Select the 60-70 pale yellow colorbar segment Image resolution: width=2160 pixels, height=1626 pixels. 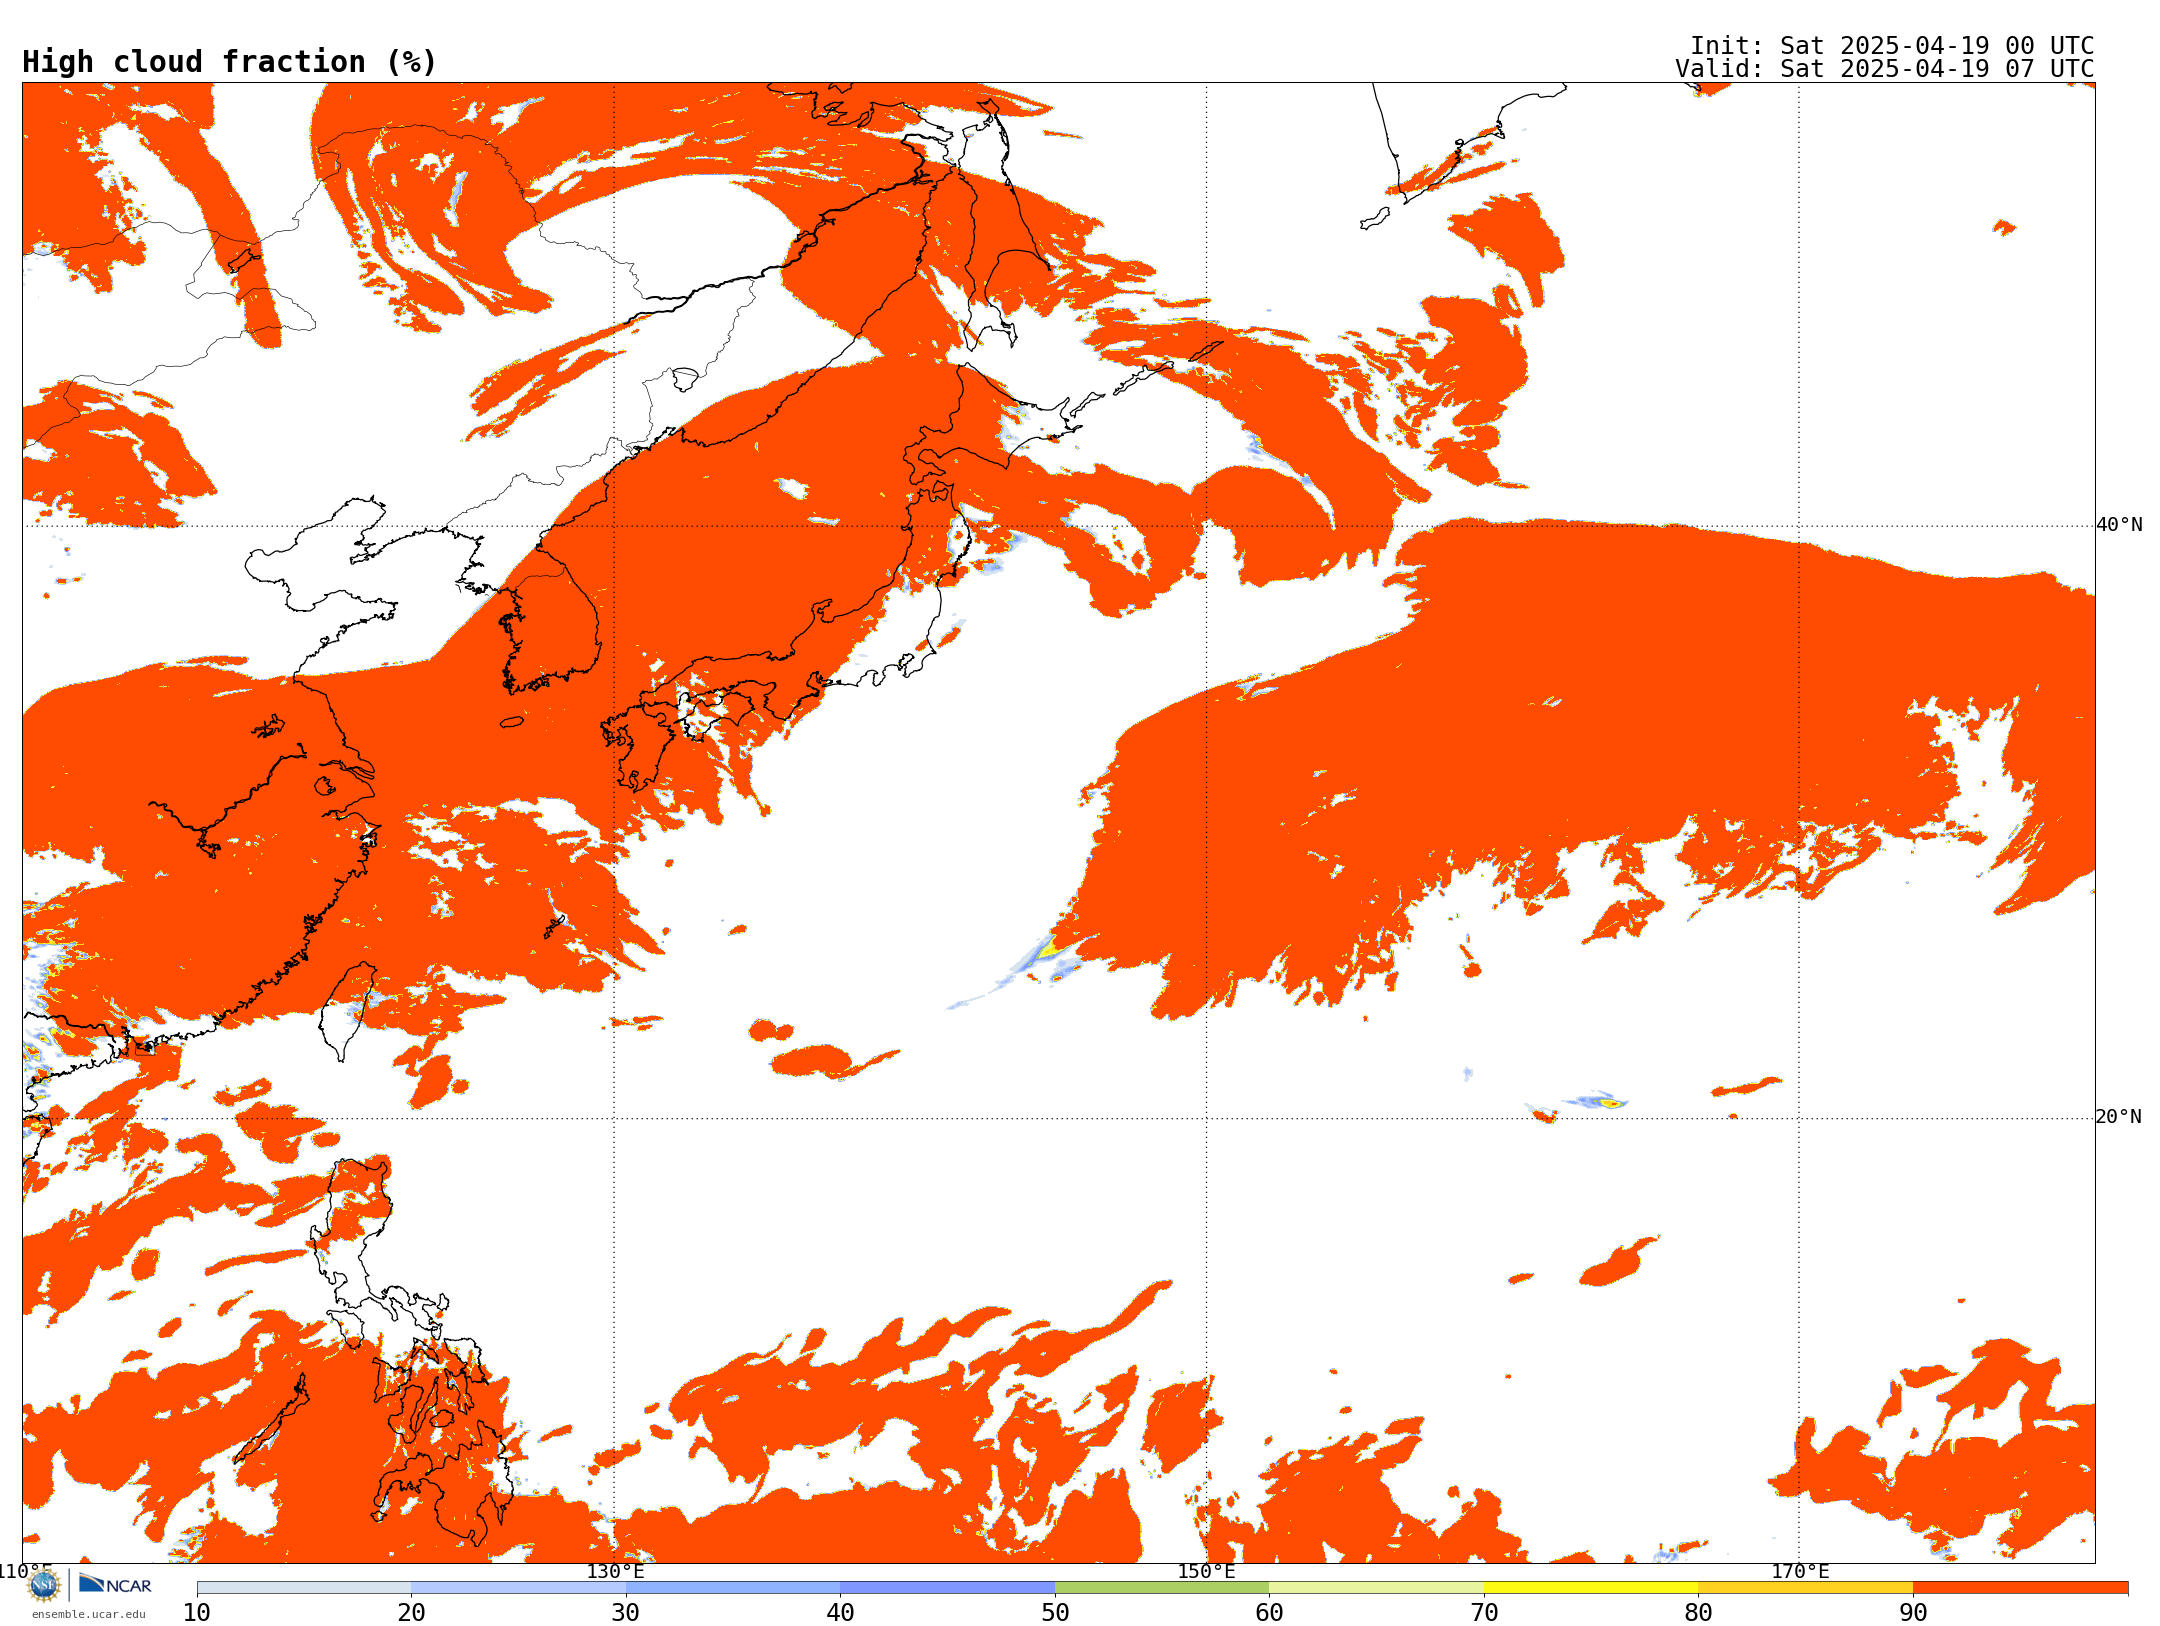pyautogui.click(x=1377, y=1588)
